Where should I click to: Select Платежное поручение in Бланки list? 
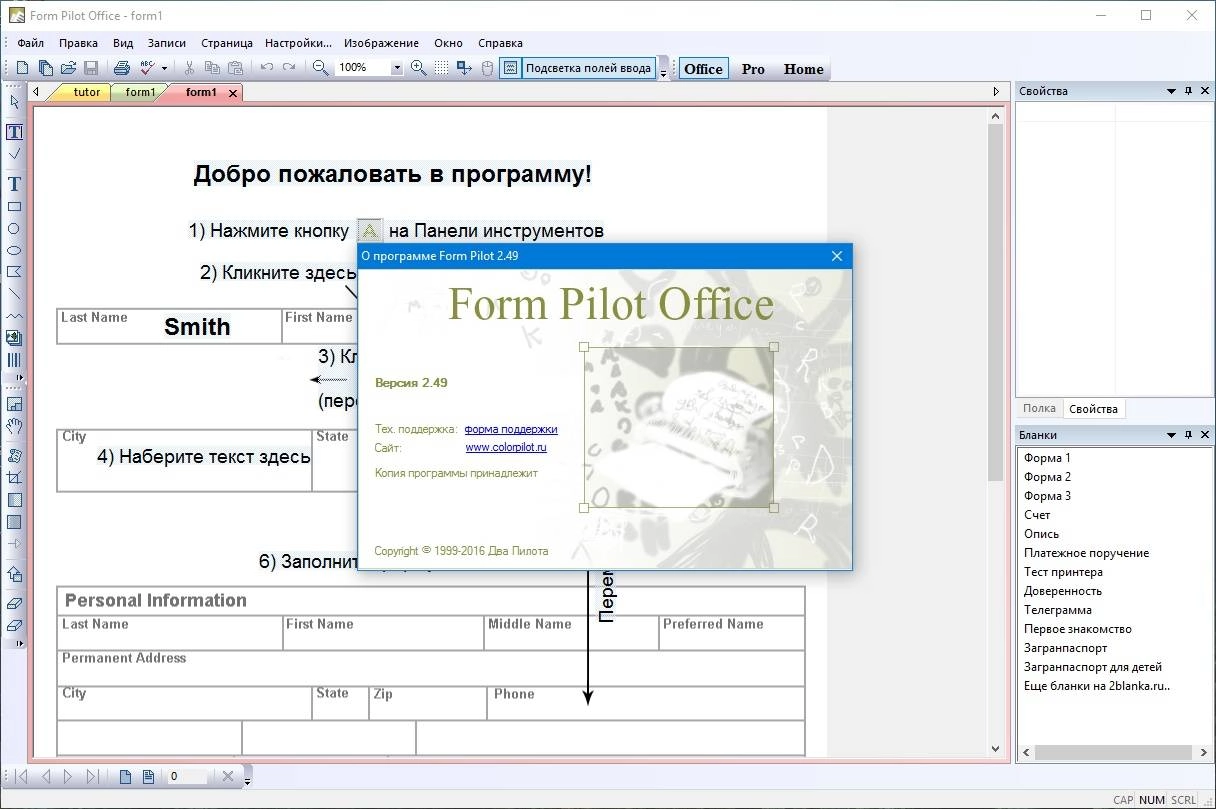[x=1086, y=553]
